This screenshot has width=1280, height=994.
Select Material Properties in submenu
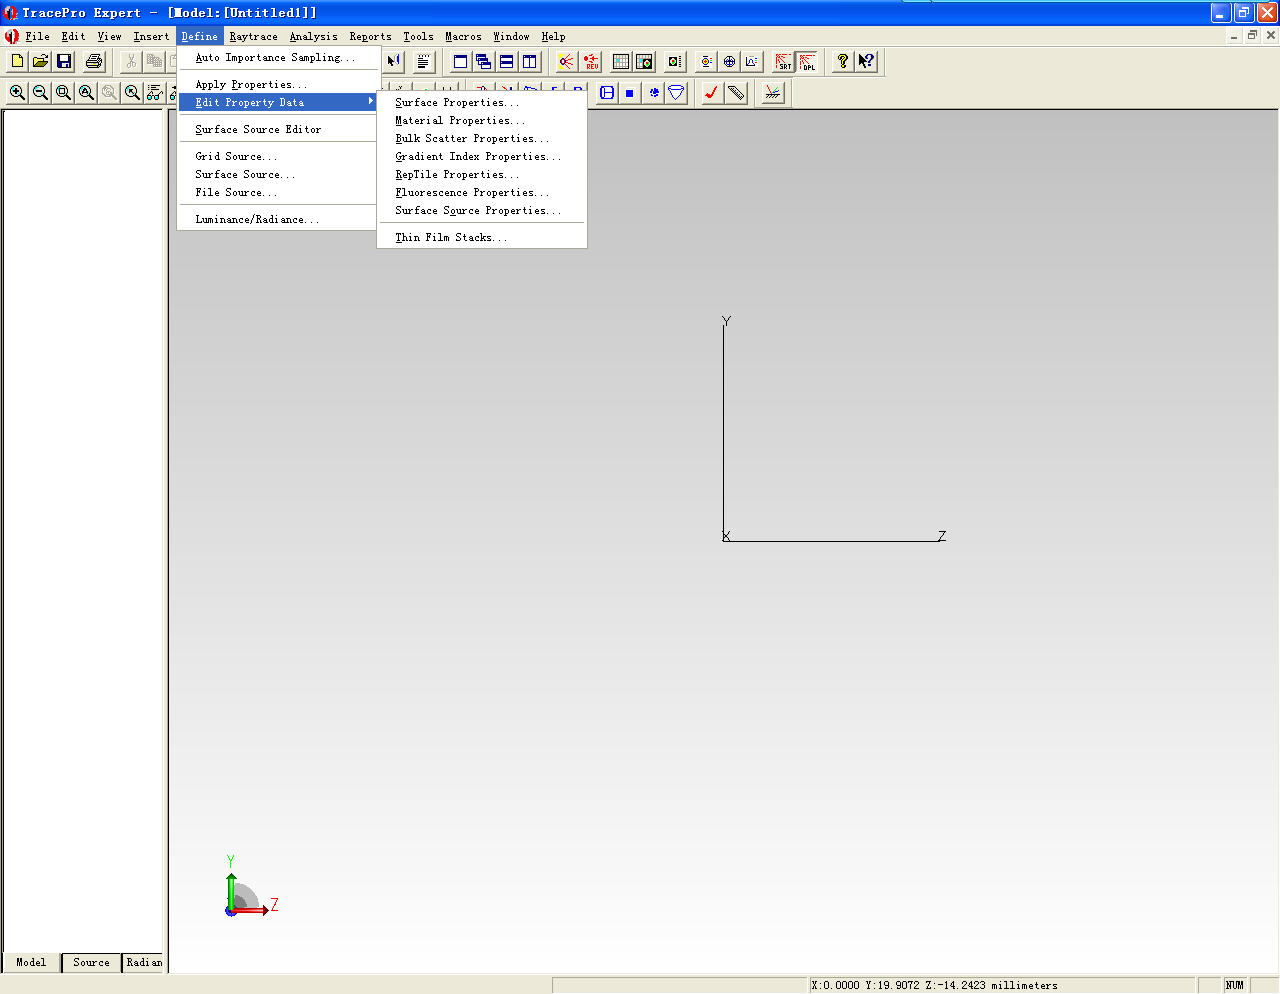point(482,120)
